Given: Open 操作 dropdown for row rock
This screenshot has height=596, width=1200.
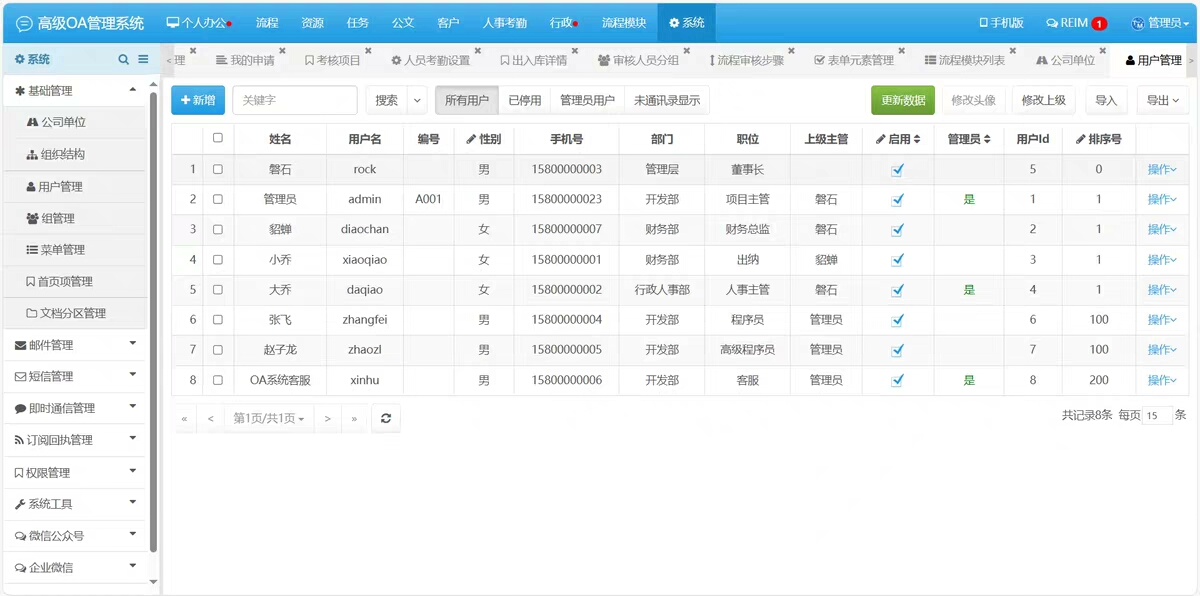Looking at the screenshot, I should pos(1162,170).
